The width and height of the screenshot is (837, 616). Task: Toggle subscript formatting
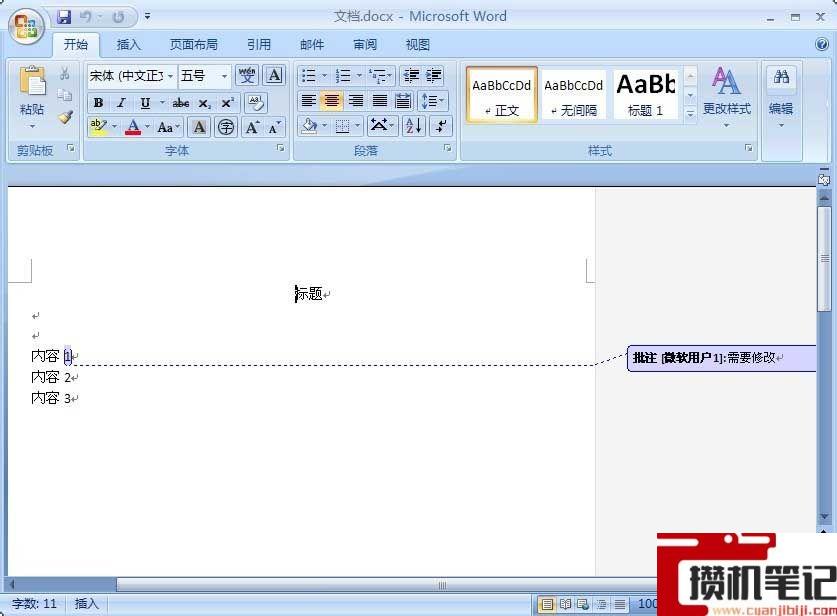pos(204,102)
